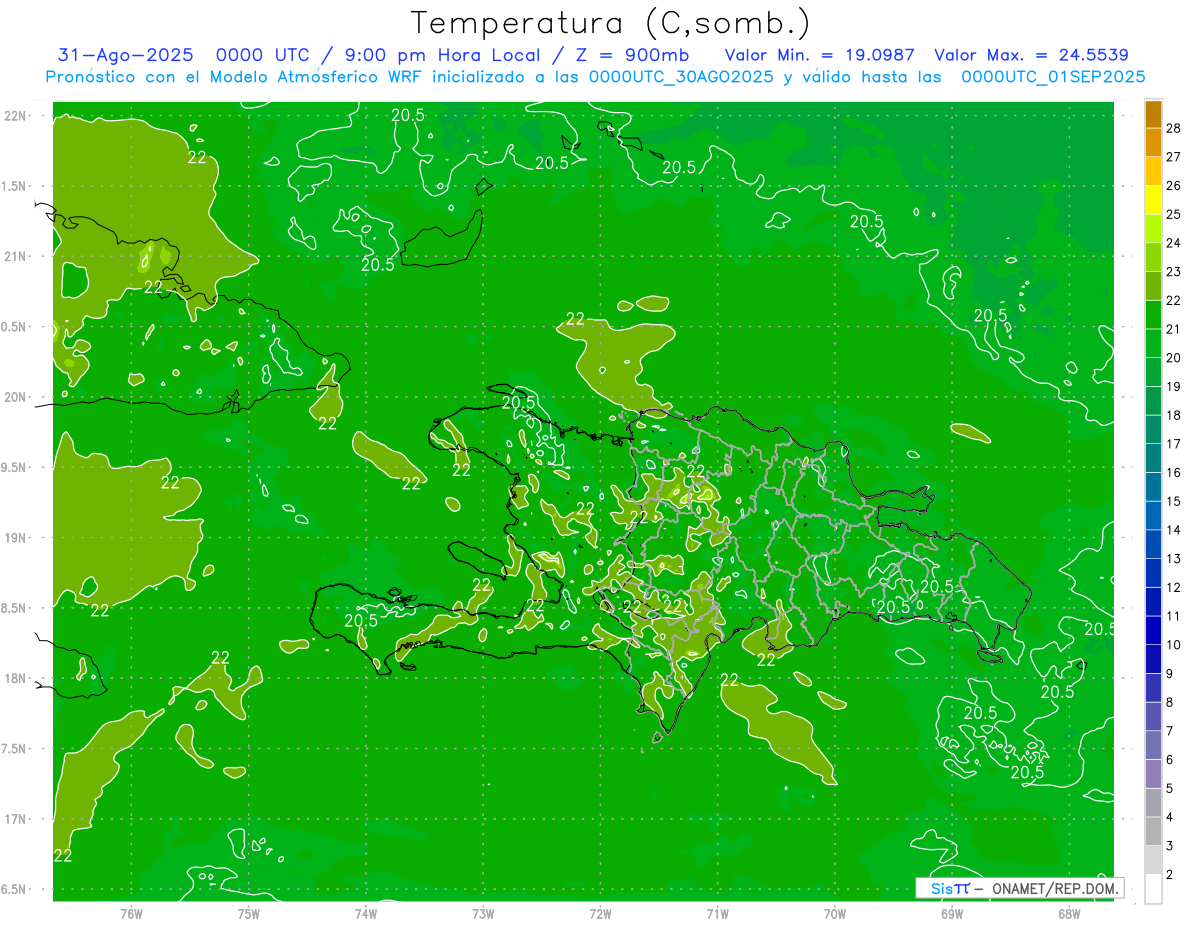Click the "72W" longitude axis label
1200x927 pixels.
(x=600, y=914)
